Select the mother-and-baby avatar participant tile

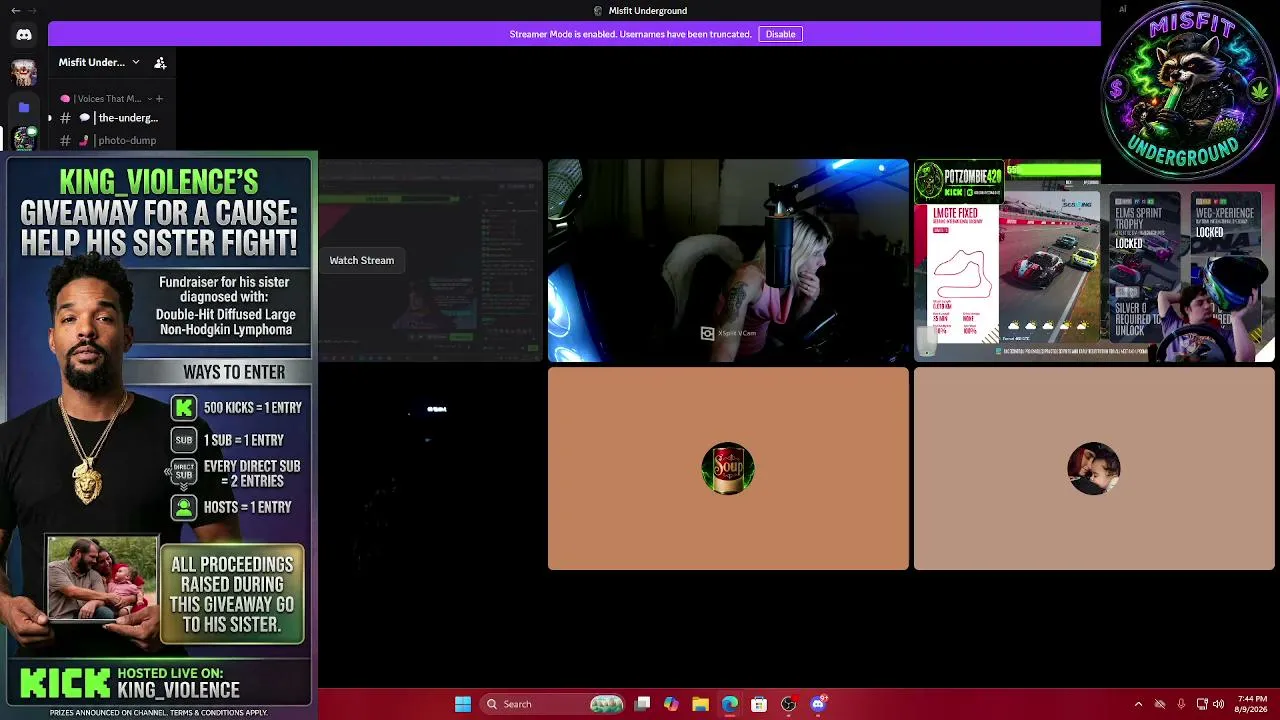(x=1094, y=469)
